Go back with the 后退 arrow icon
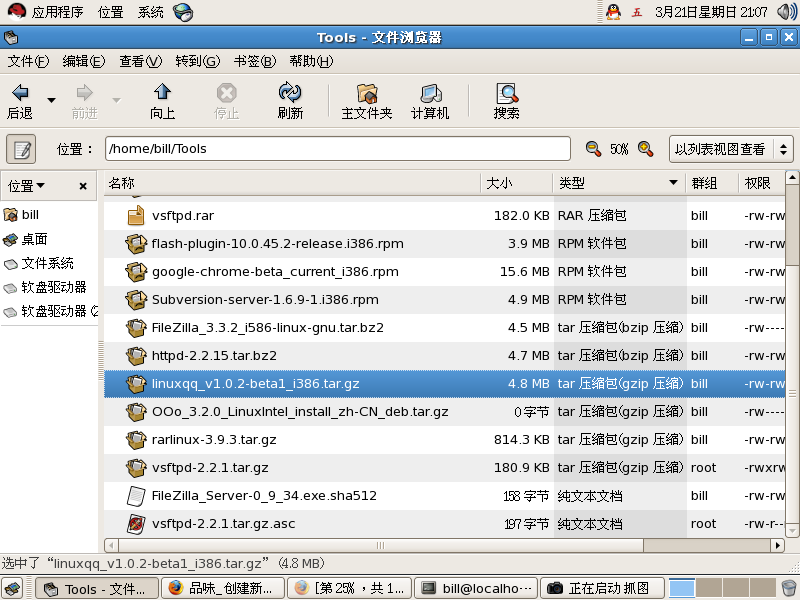The image size is (800, 600). [x=20, y=92]
